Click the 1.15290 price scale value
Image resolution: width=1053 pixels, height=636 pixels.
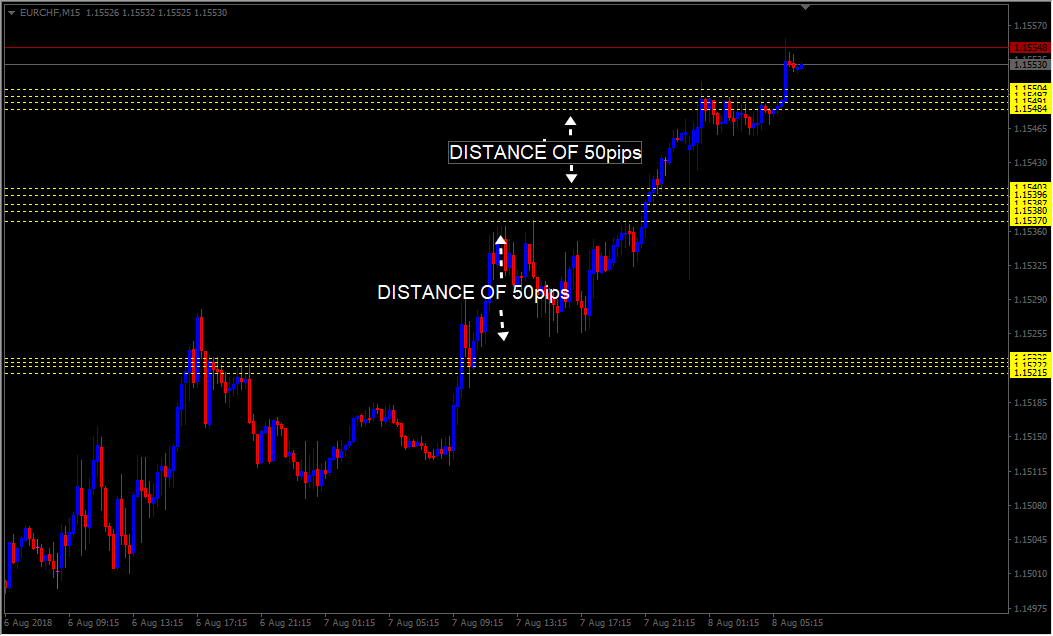[x=1031, y=300]
